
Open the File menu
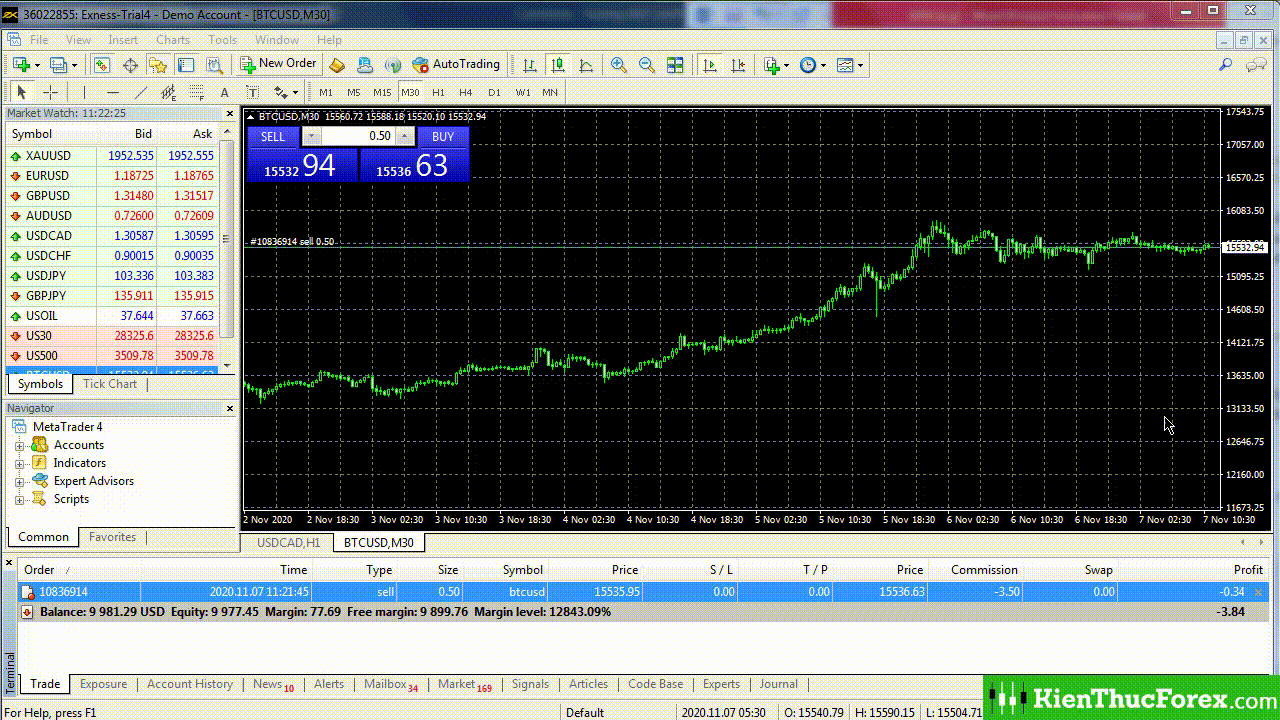pyautogui.click(x=39, y=40)
